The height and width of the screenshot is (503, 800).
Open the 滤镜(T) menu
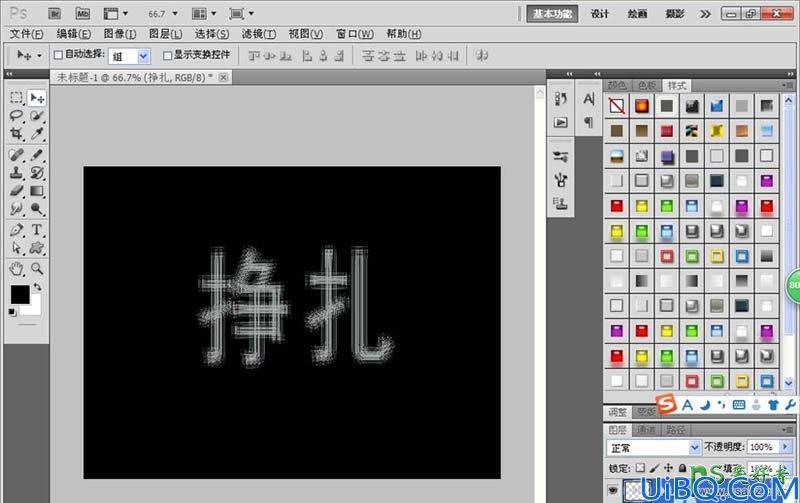click(259, 34)
